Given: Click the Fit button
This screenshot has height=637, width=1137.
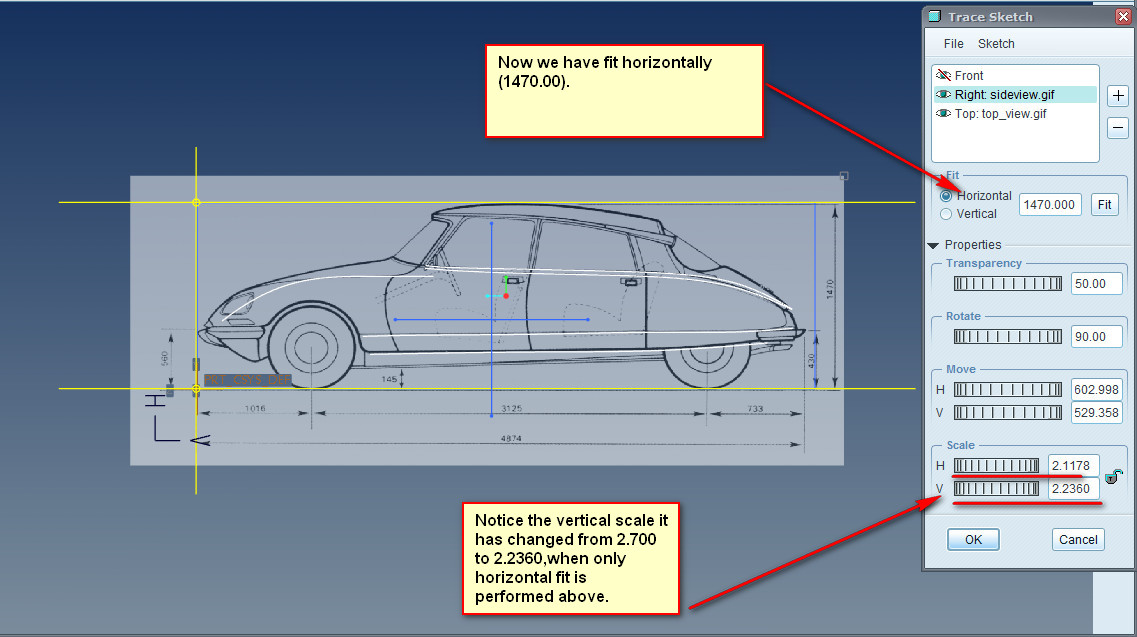Looking at the screenshot, I should (1104, 205).
